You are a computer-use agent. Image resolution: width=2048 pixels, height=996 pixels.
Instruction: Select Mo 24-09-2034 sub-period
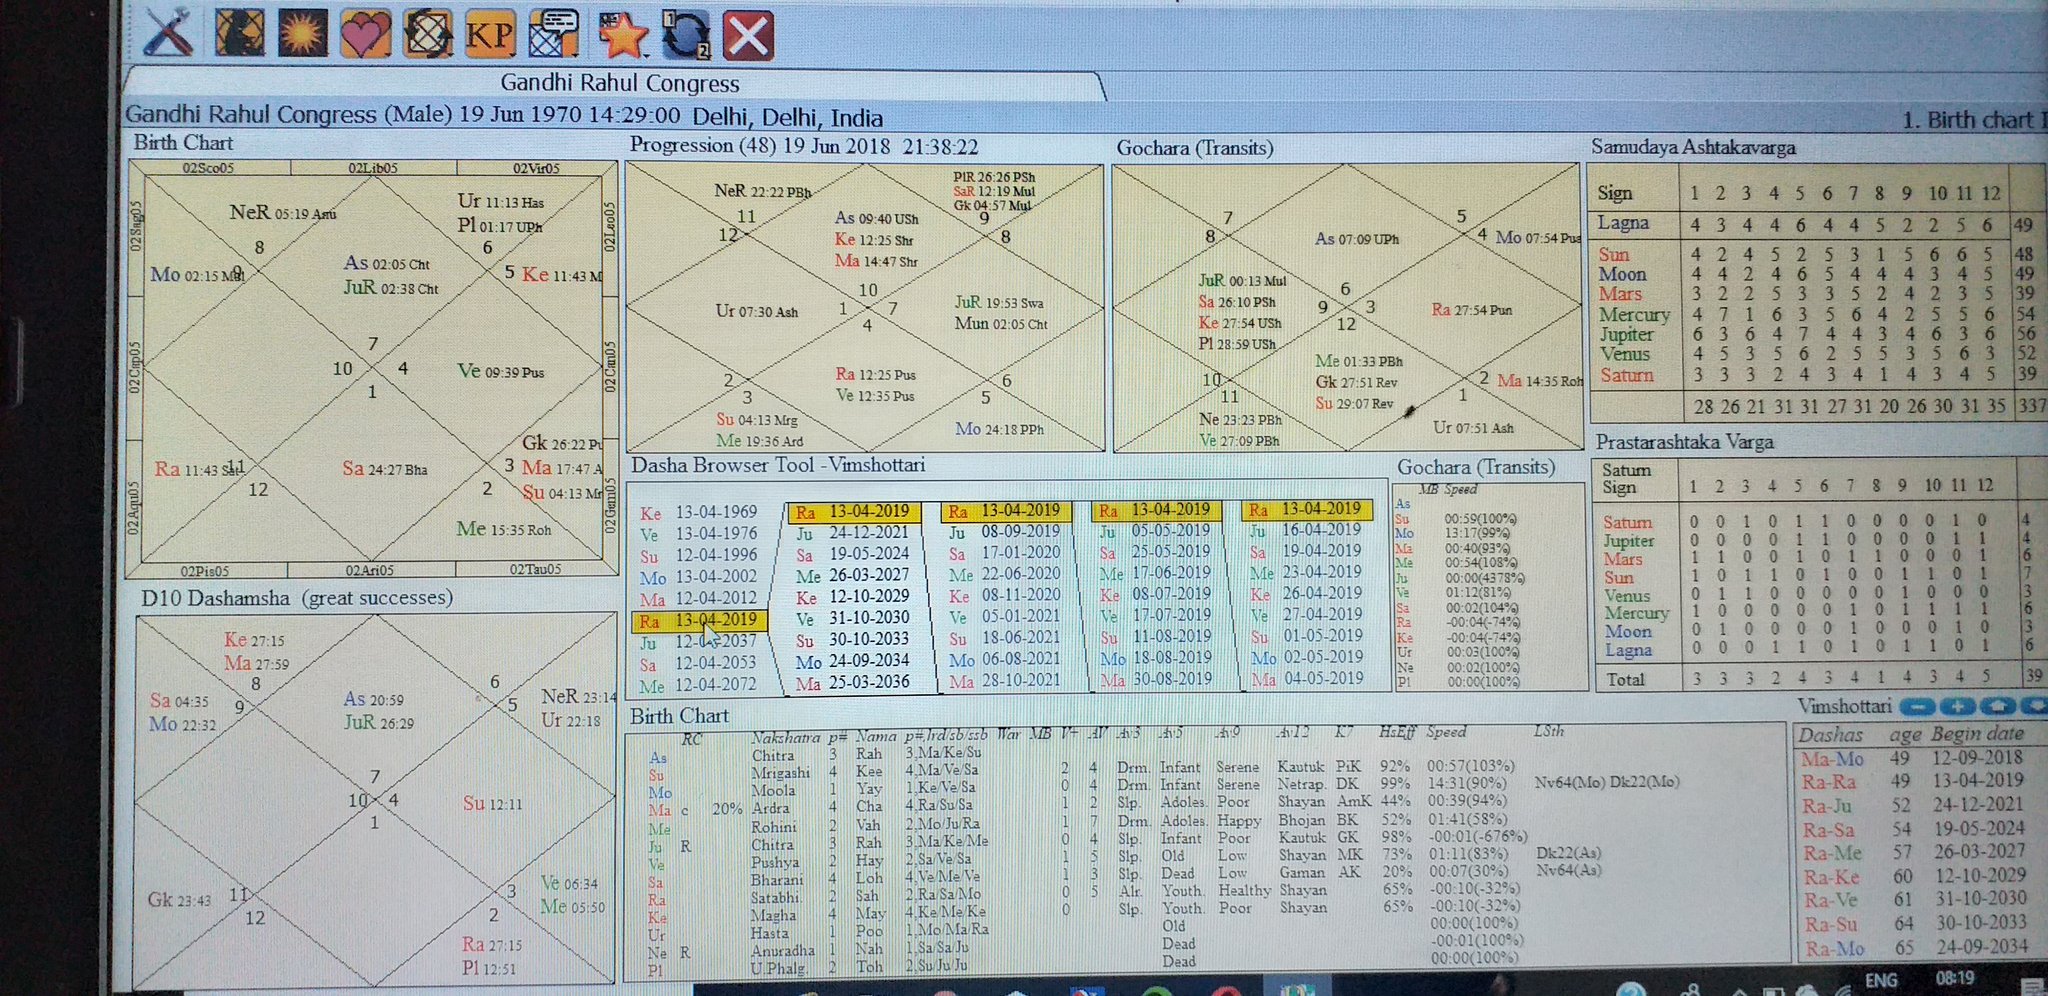point(852,661)
